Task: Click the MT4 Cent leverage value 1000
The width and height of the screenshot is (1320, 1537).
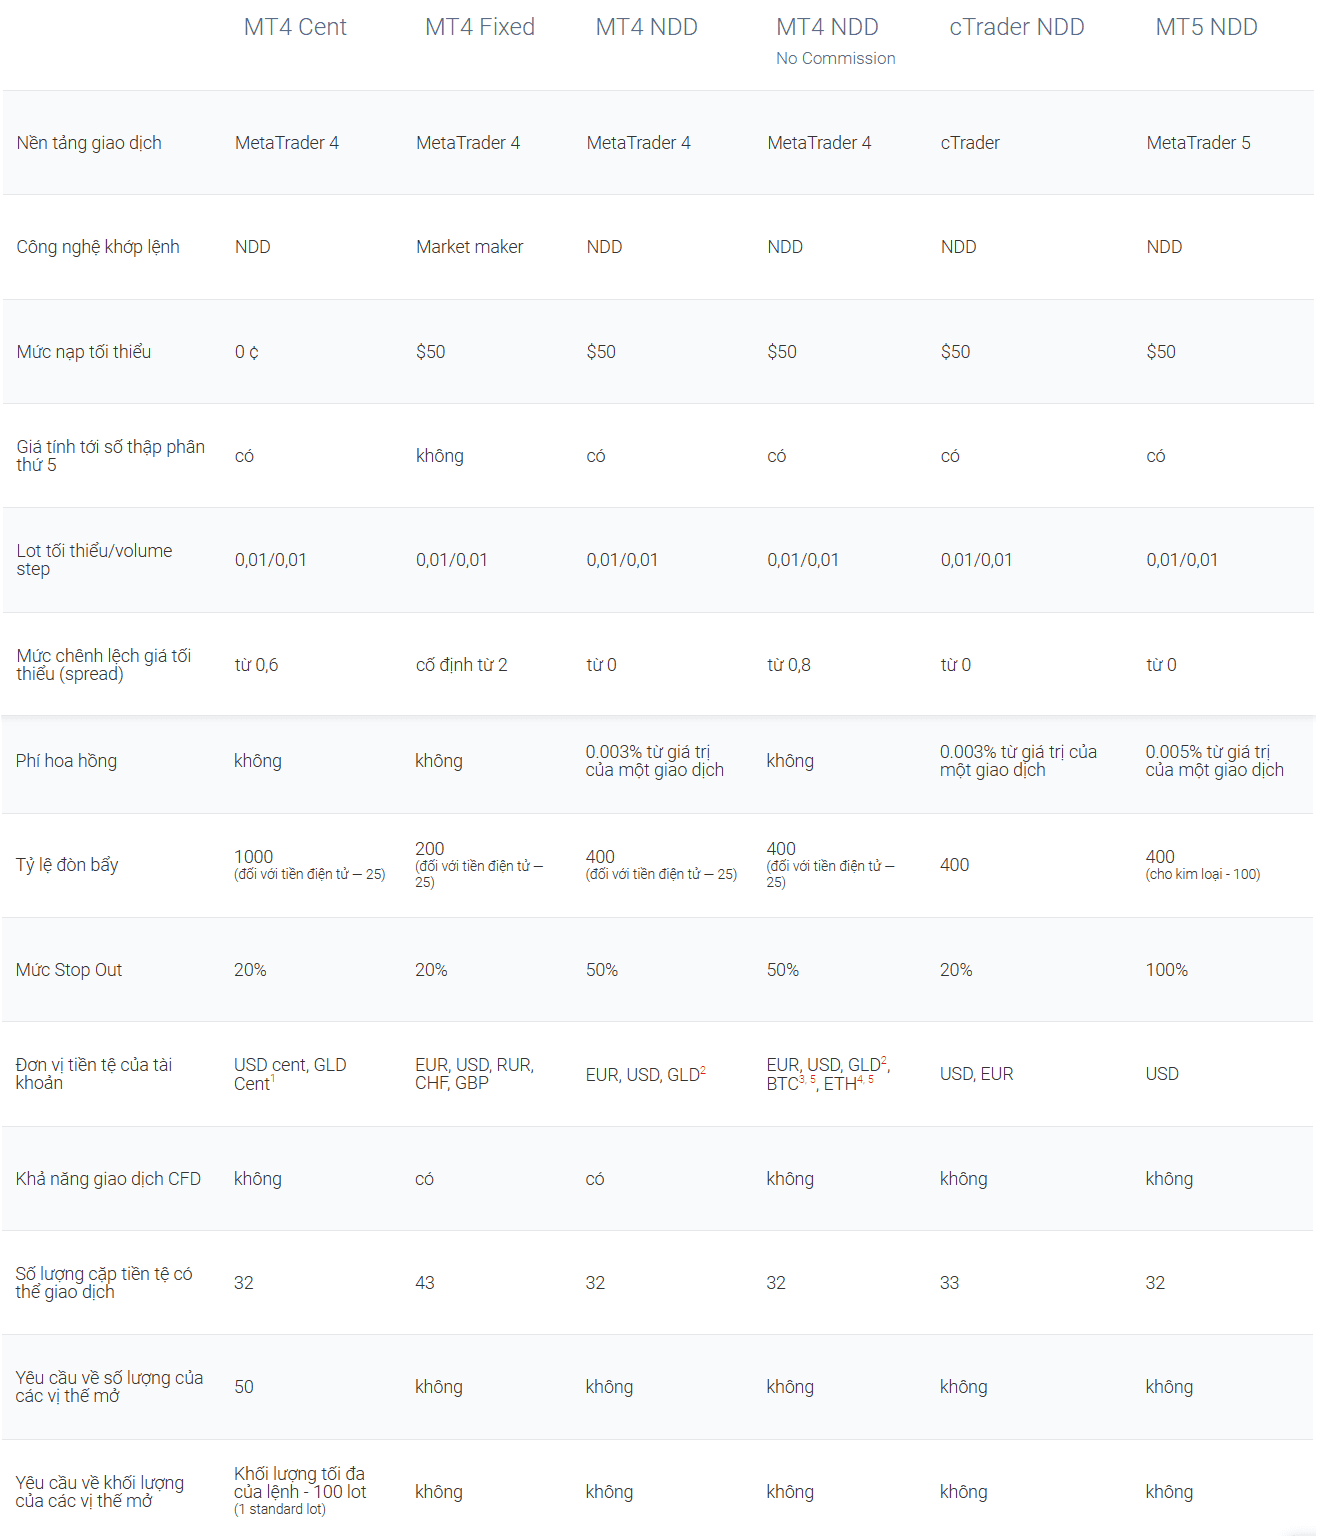Action: click(x=253, y=857)
